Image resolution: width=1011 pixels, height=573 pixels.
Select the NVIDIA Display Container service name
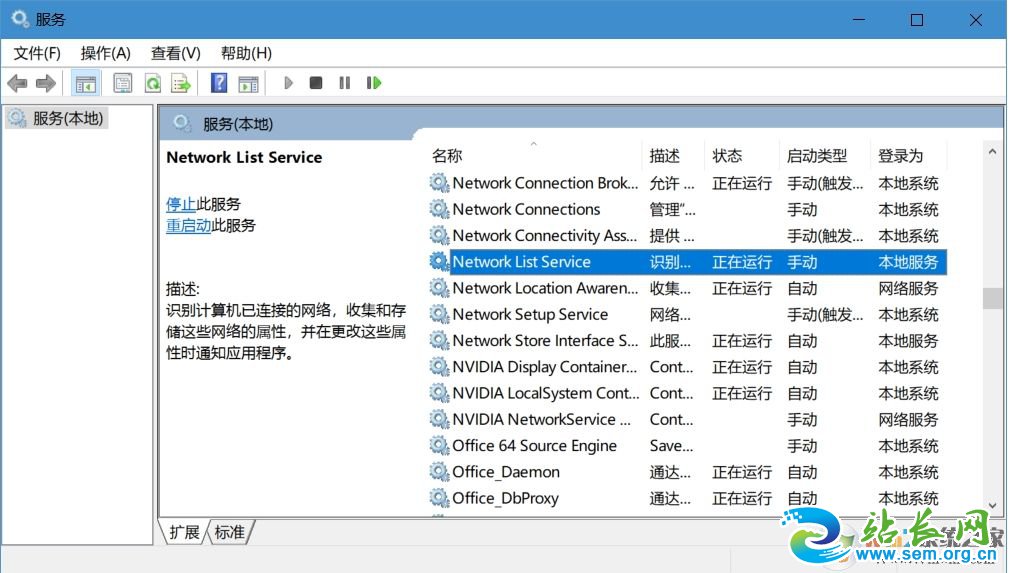coord(545,367)
